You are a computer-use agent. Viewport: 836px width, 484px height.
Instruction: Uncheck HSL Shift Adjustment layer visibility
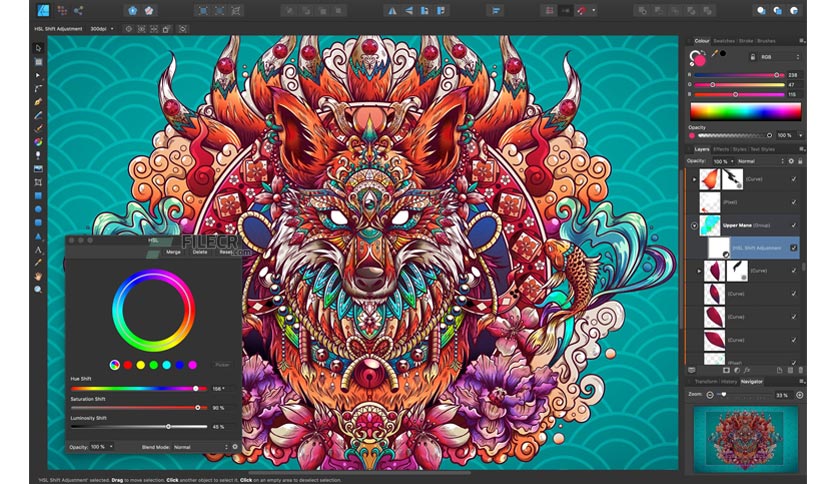pyautogui.click(x=793, y=248)
